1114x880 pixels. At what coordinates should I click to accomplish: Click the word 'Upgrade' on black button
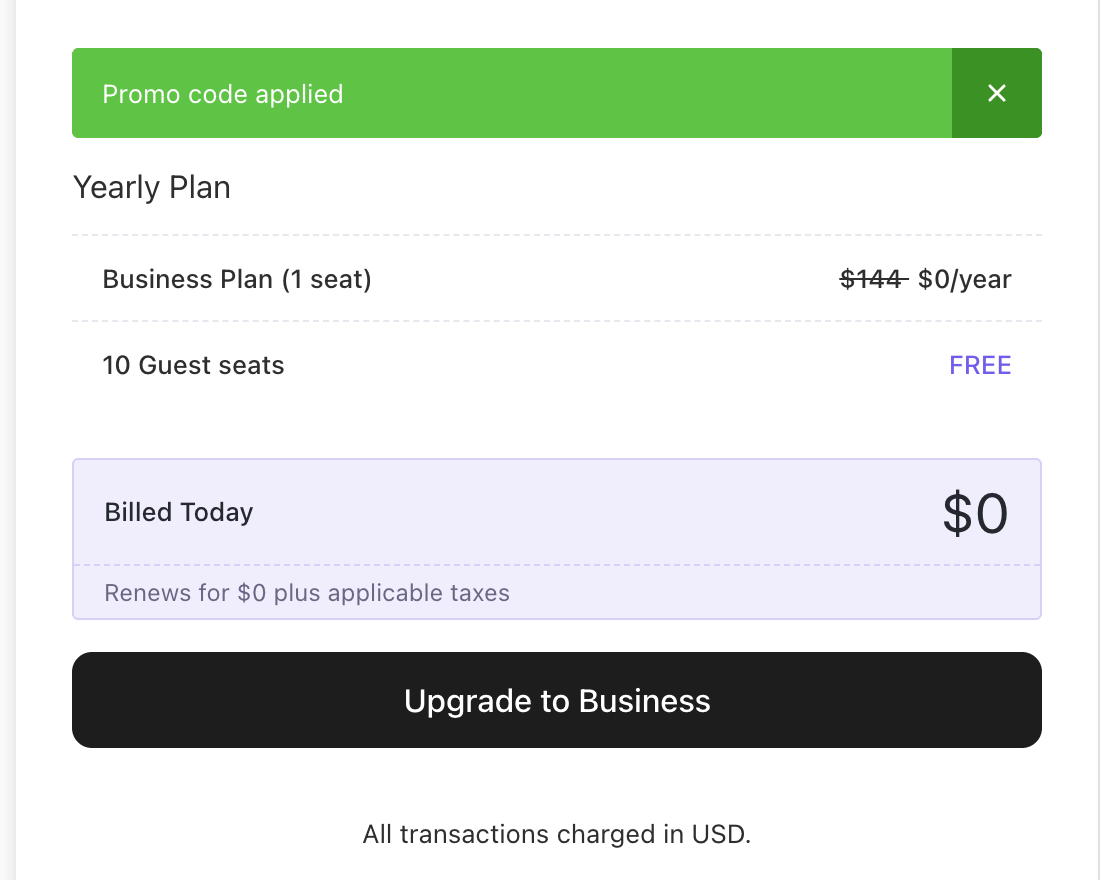[468, 700]
